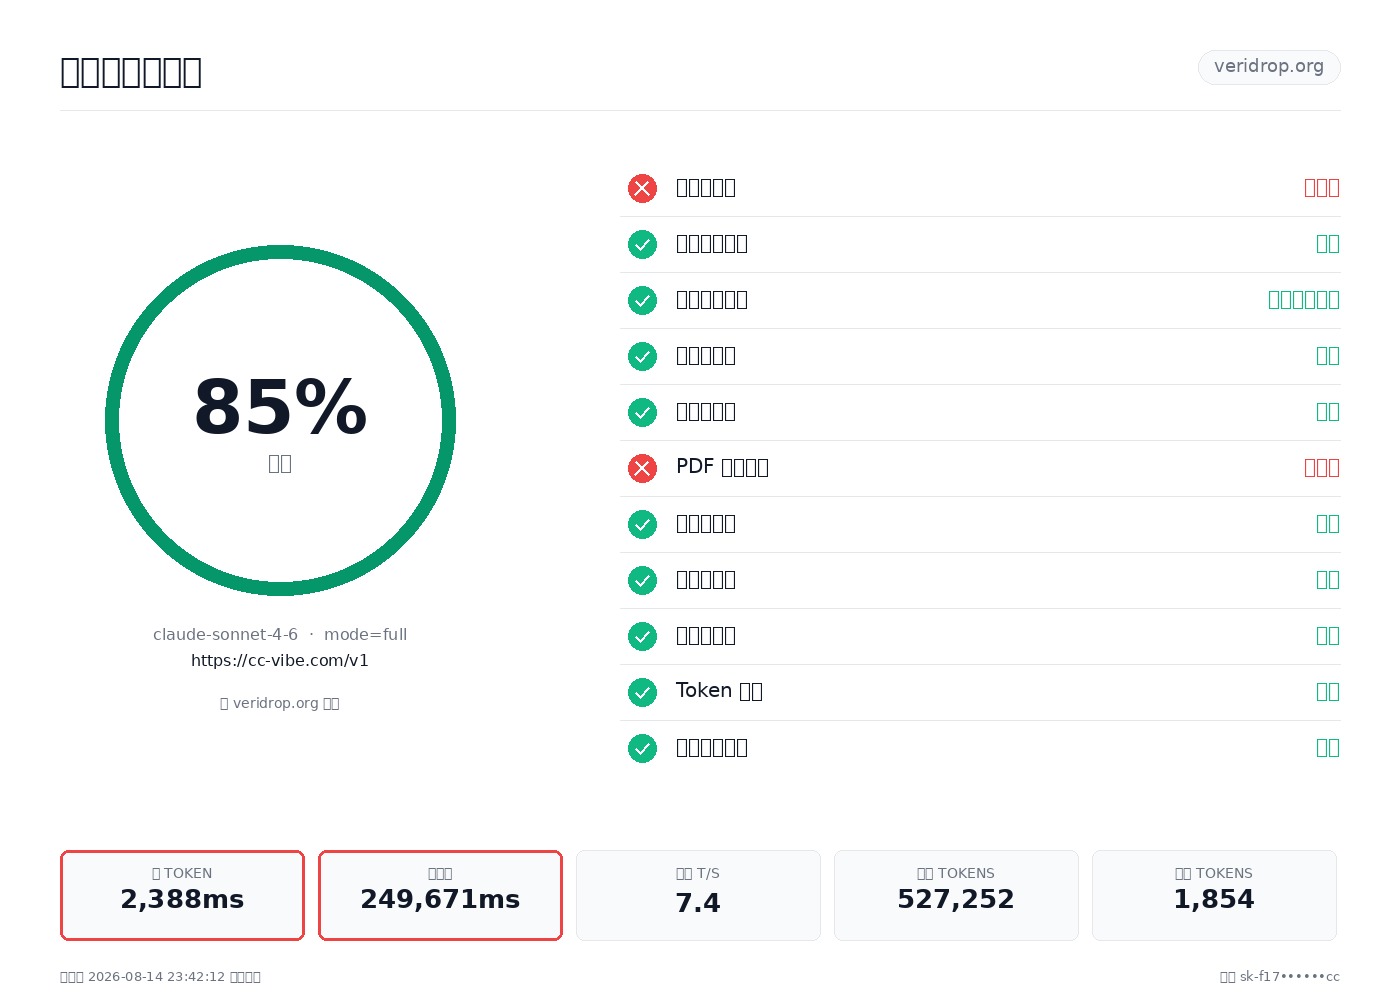Click check icon of row with longest green status
The width and height of the screenshot is (1400, 1000).
[x=642, y=300]
